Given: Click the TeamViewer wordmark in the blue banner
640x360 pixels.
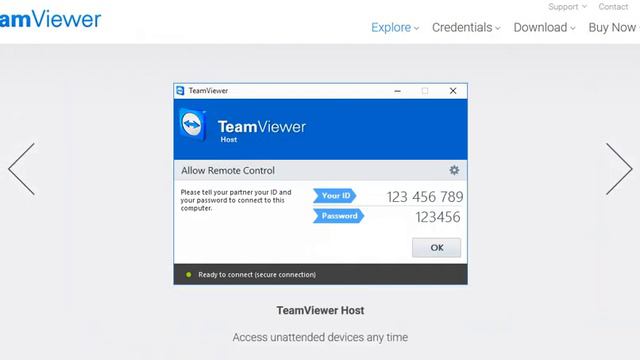Looking at the screenshot, I should click(262, 127).
